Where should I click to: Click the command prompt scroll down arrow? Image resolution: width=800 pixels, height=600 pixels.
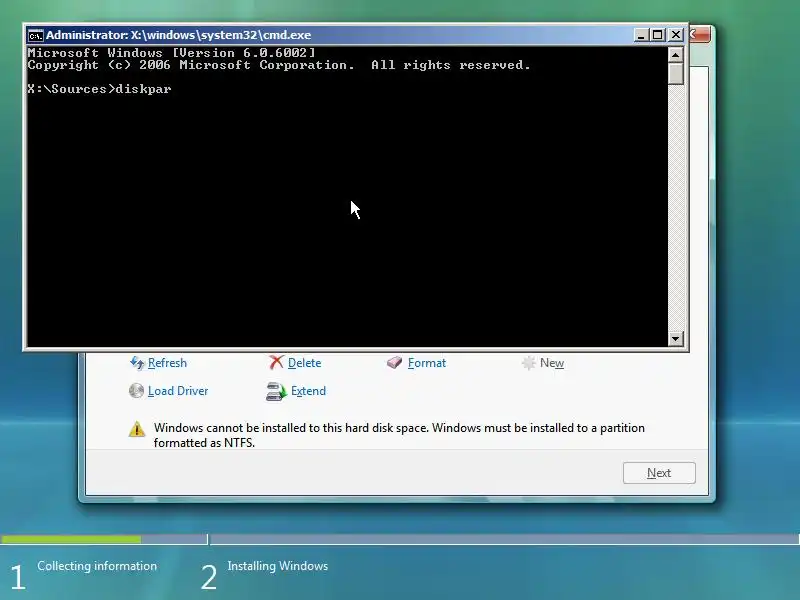click(676, 338)
